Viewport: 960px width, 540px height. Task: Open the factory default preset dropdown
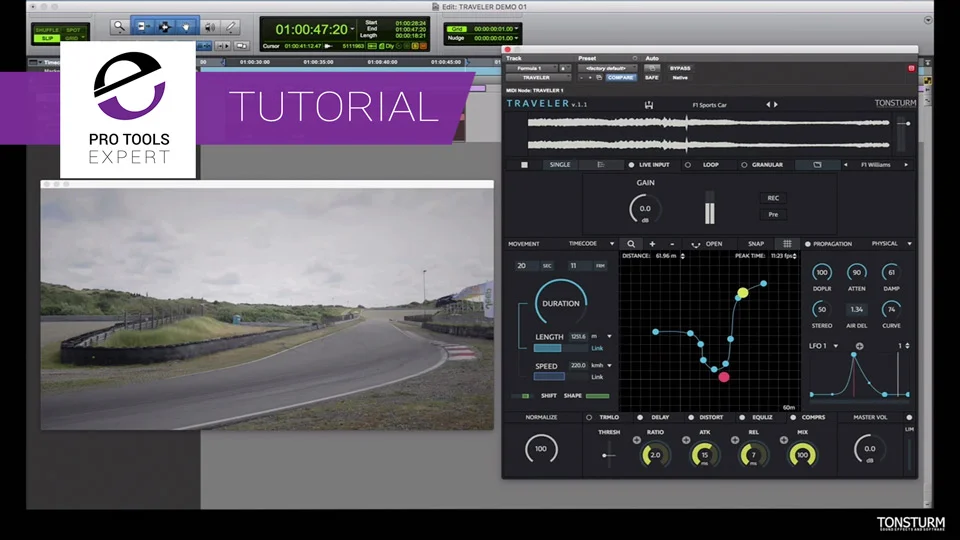coord(607,68)
